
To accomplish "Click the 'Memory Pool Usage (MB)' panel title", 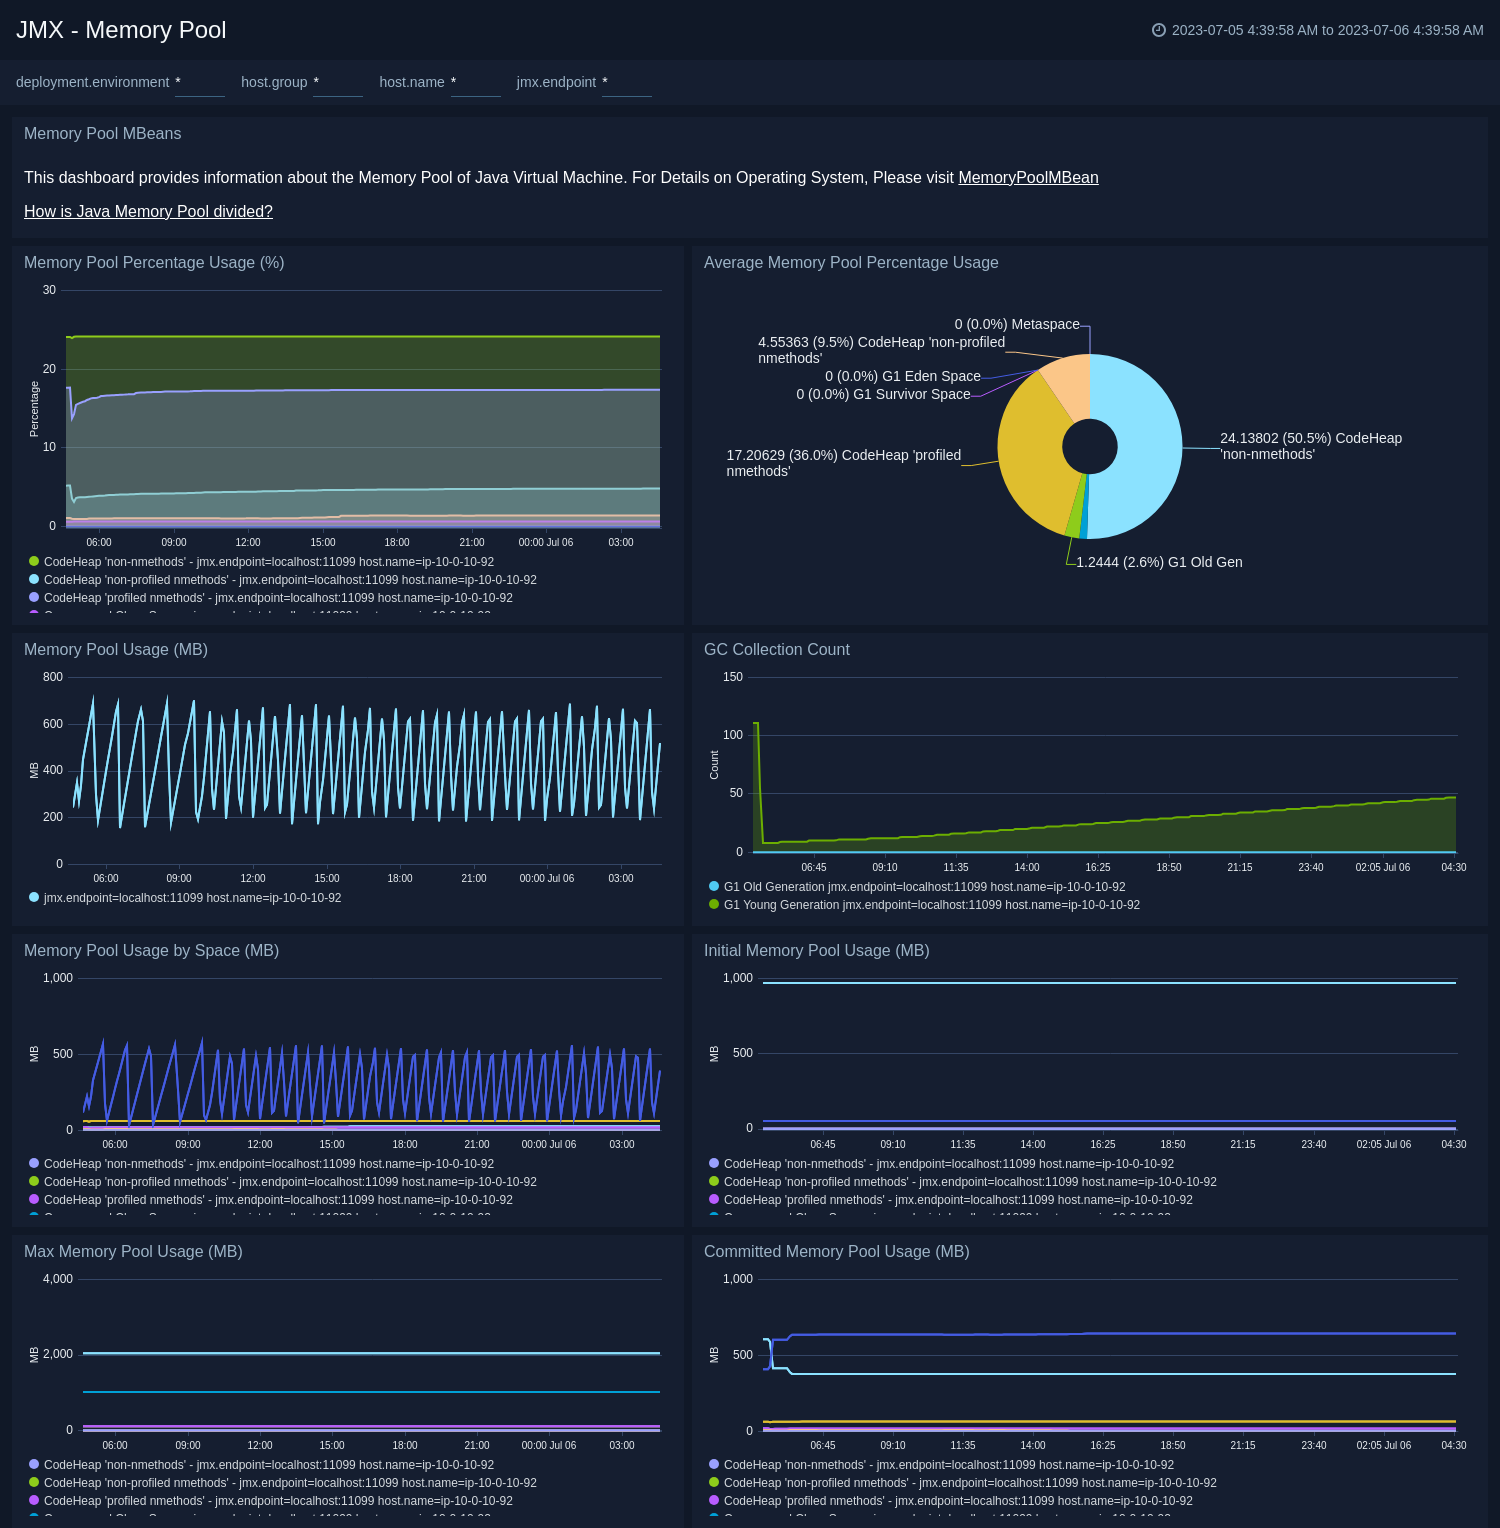I will (116, 649).
